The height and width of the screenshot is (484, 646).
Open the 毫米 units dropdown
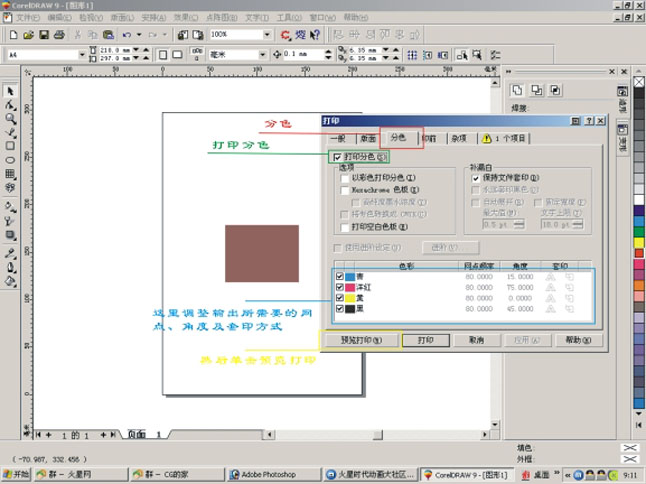(x=263, y=54)
